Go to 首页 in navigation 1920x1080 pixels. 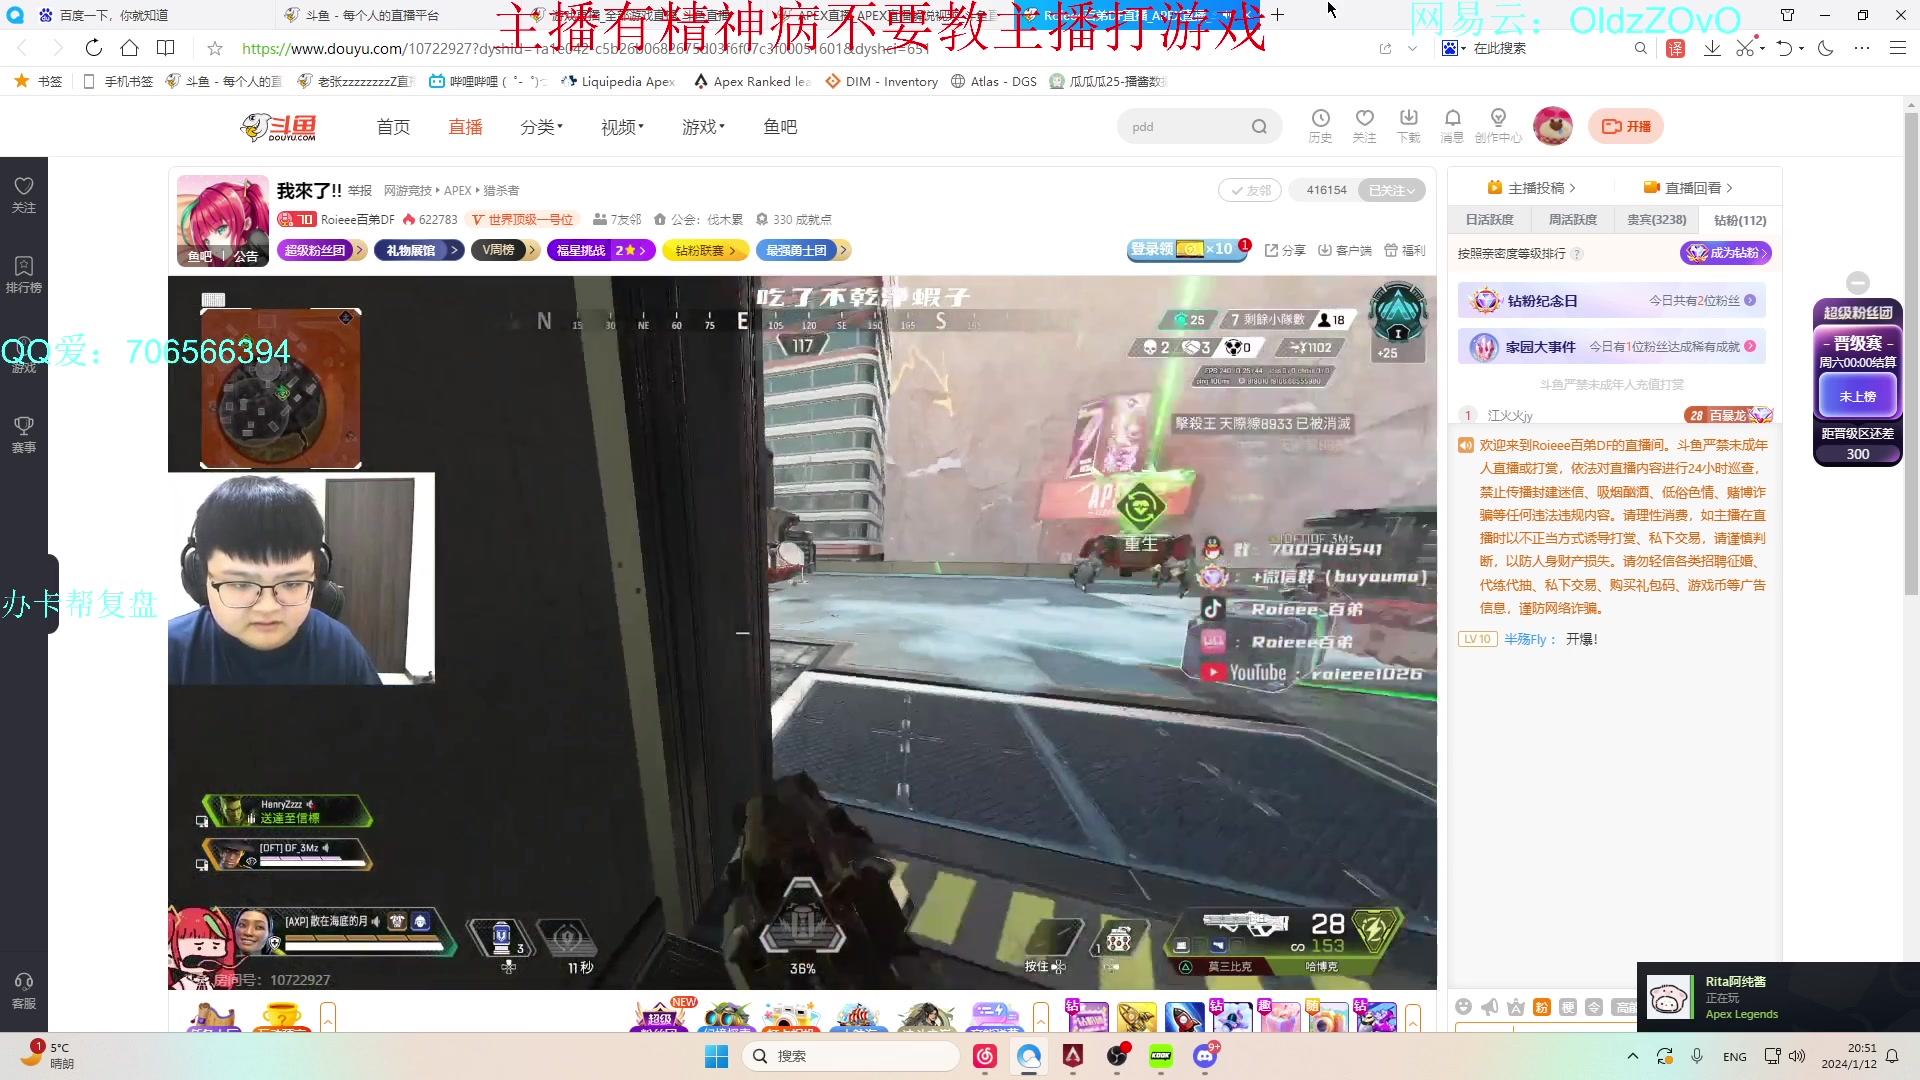pos(393,127)
